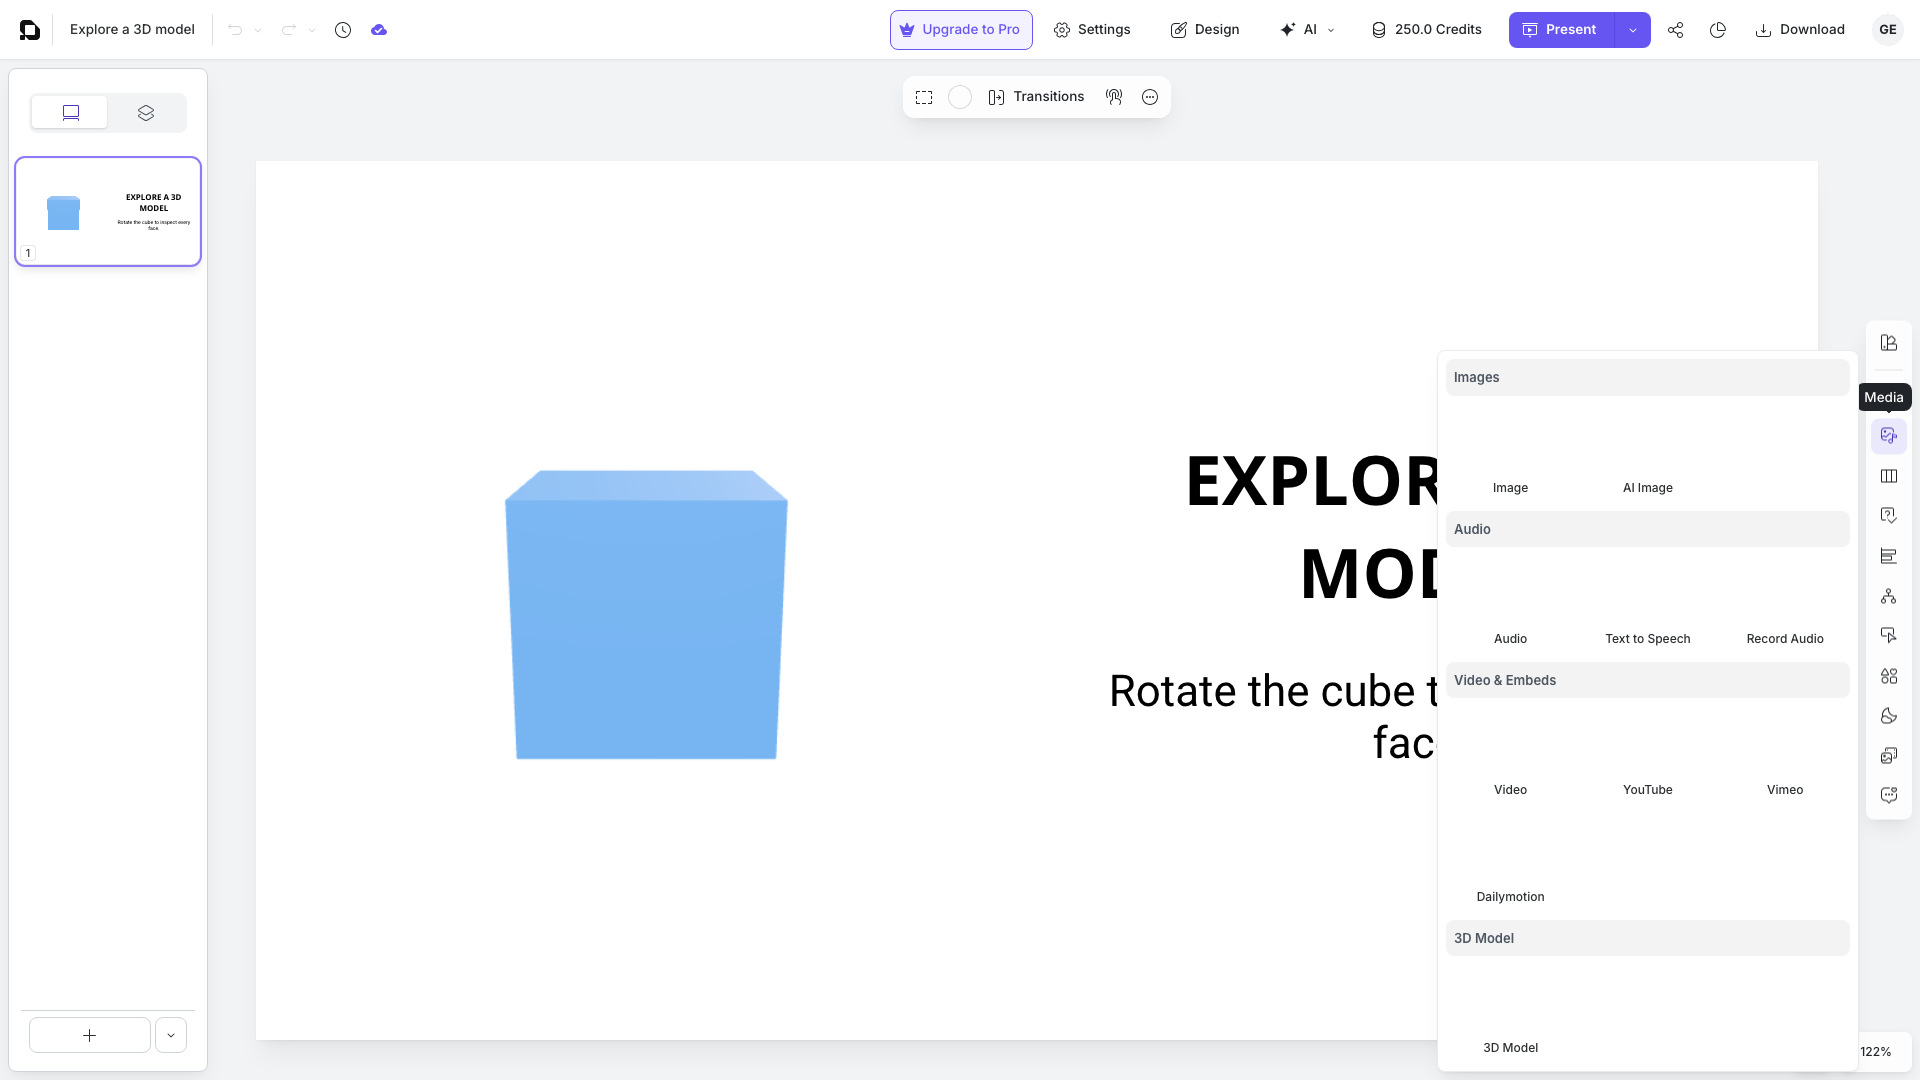Screen dimensions: 1920x1080
Task: Open the layout templates icon in right sidebar
Action: [1888, 343]
